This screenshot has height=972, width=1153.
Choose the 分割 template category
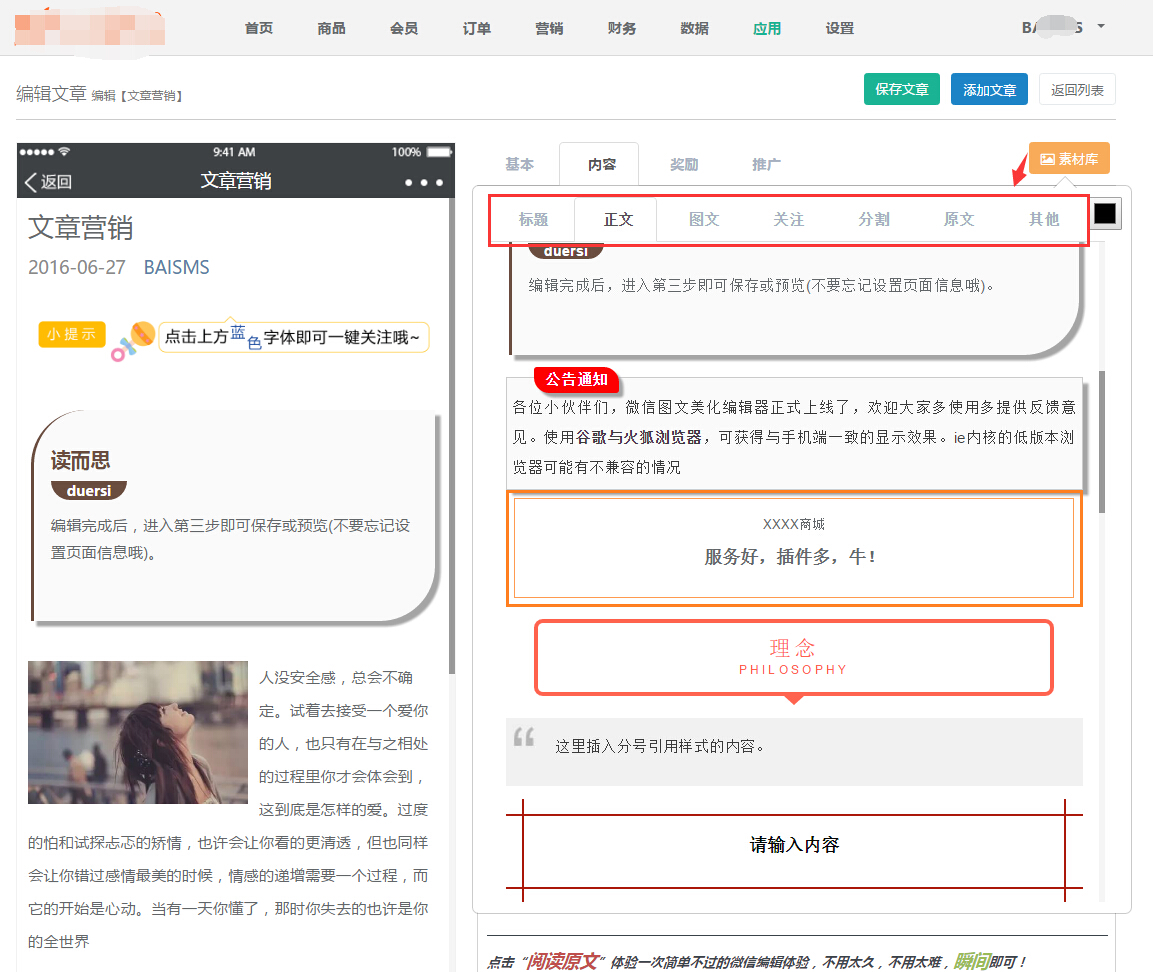[874, 220]
